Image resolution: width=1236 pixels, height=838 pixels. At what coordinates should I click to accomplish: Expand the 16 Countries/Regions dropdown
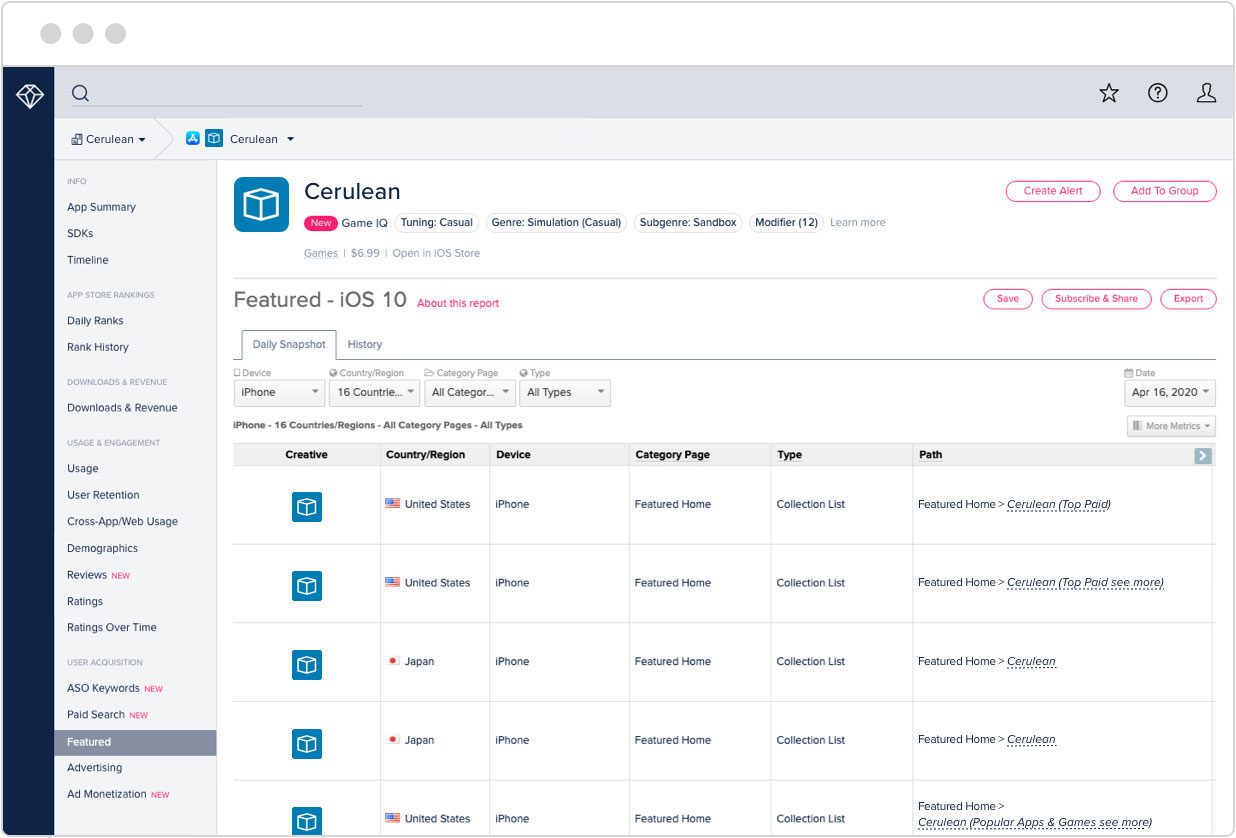tap(374, 392)
